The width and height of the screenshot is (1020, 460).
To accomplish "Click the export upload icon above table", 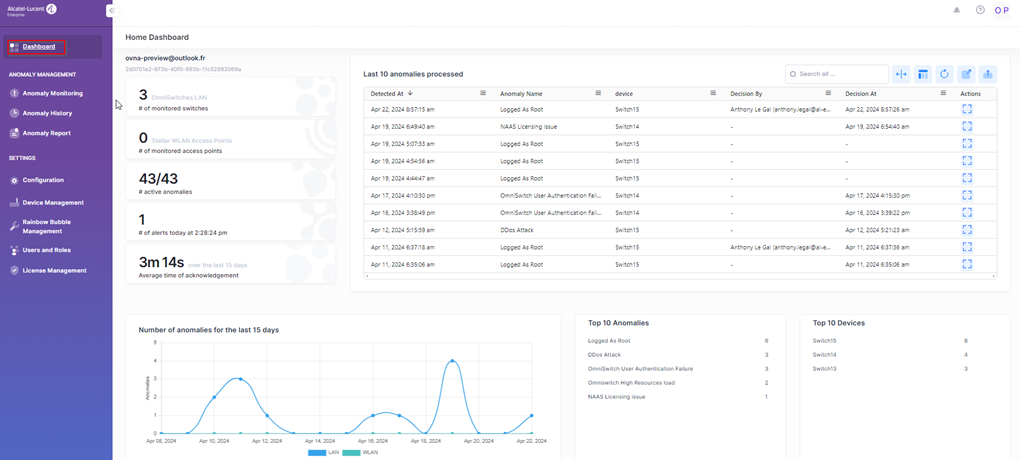I will point(988,74).
